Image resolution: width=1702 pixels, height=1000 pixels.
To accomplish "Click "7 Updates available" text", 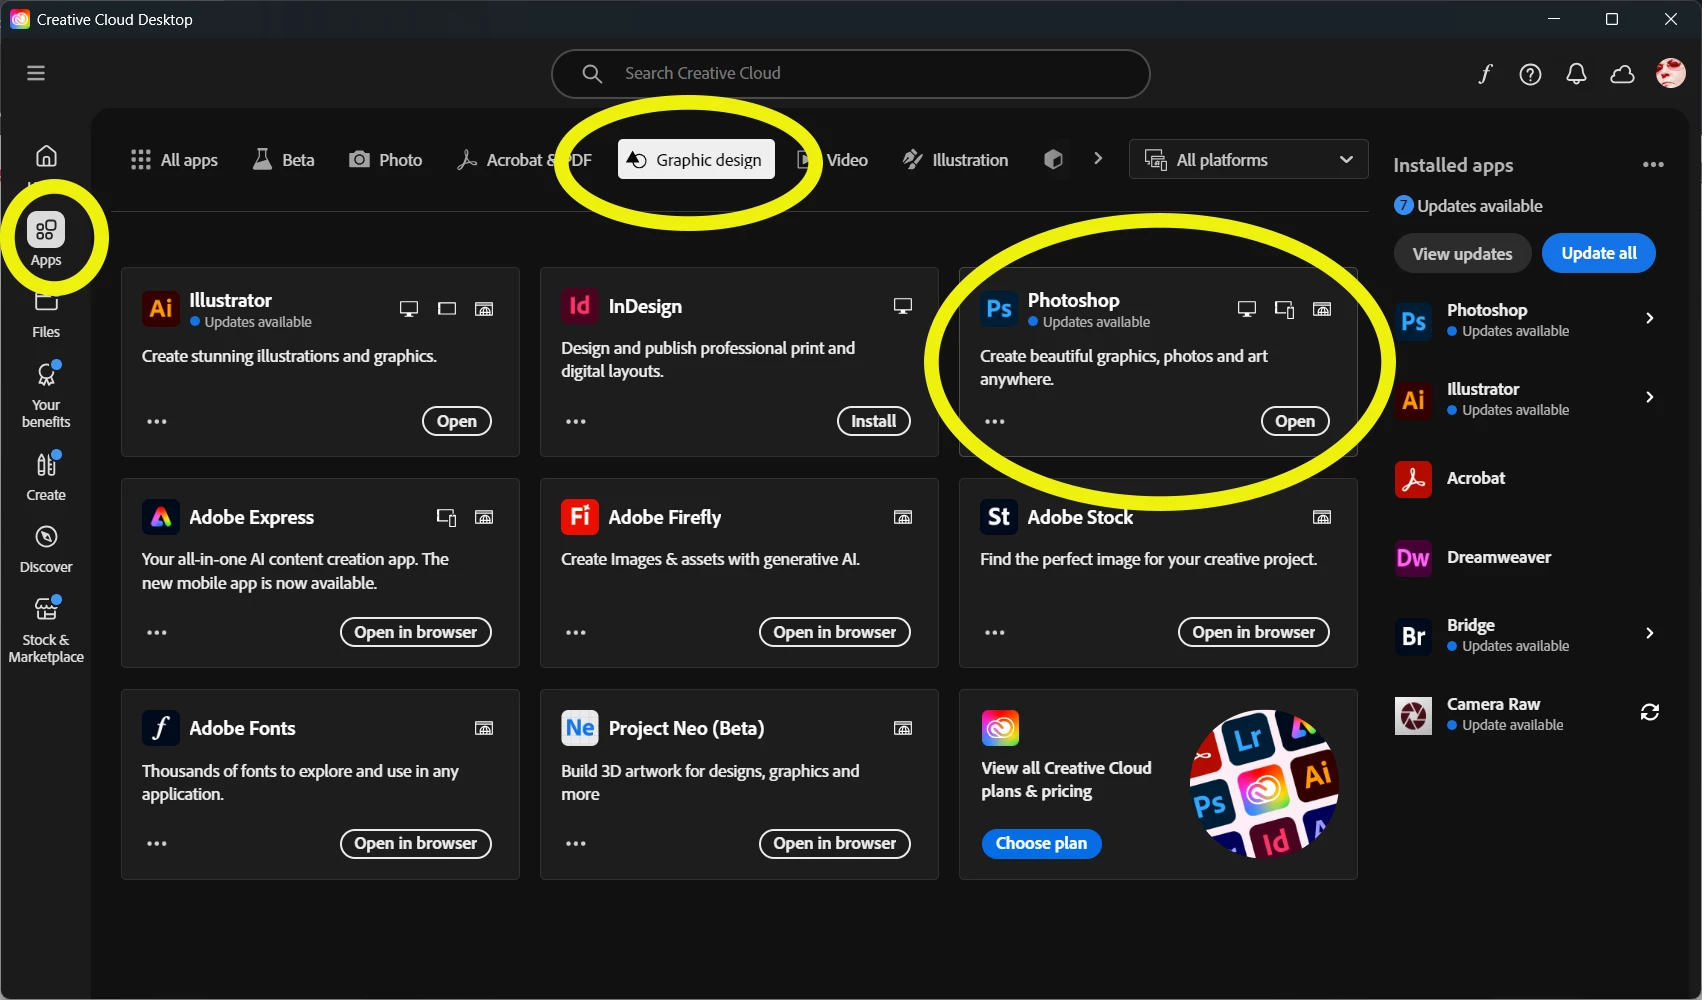I will click(1469, 206).
